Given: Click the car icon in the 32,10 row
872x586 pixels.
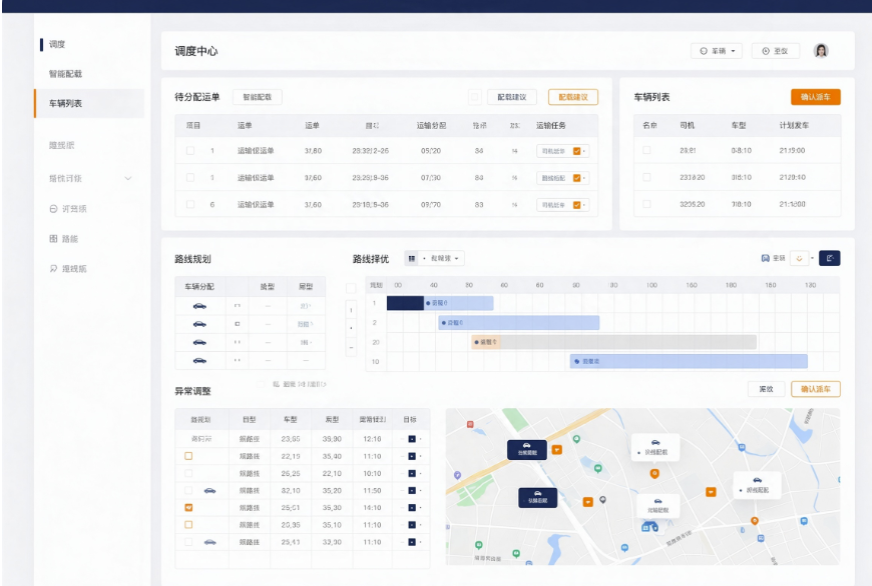Looking at the screenshot, I should tap(210, 490).
